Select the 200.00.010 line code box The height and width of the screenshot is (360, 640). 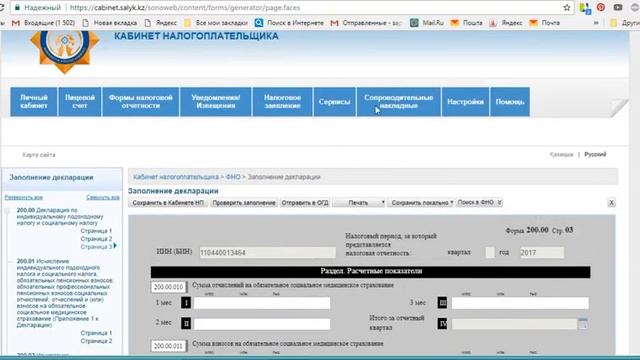169,287
